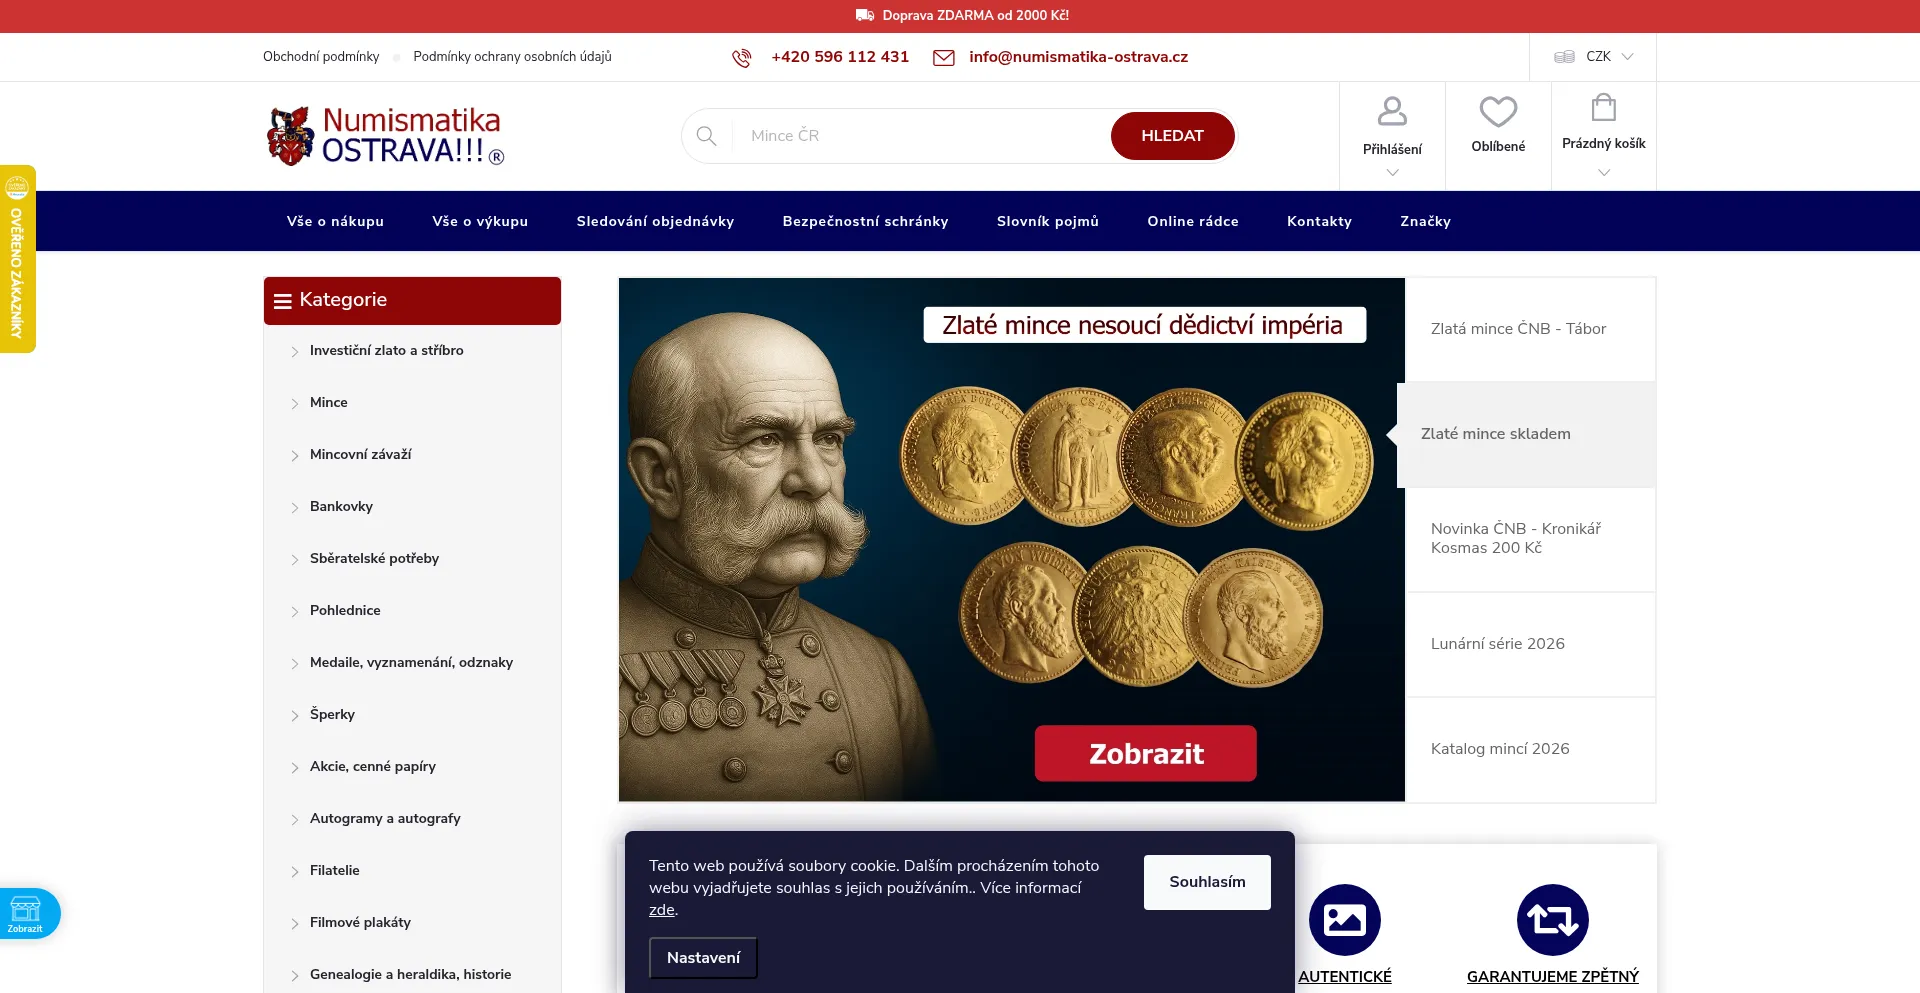
Task: Open the Ověřeno zákazníky side badge
Action: 17,259
